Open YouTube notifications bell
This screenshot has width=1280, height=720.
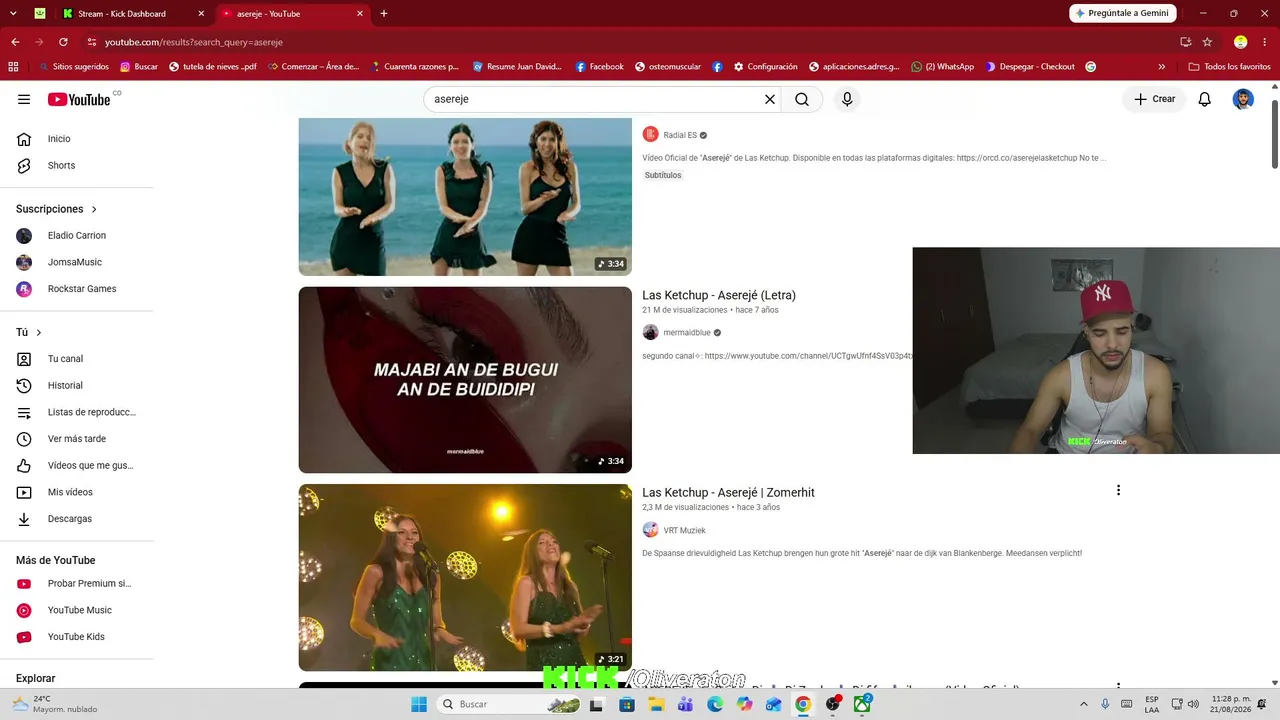click(x=1205, y=99)
